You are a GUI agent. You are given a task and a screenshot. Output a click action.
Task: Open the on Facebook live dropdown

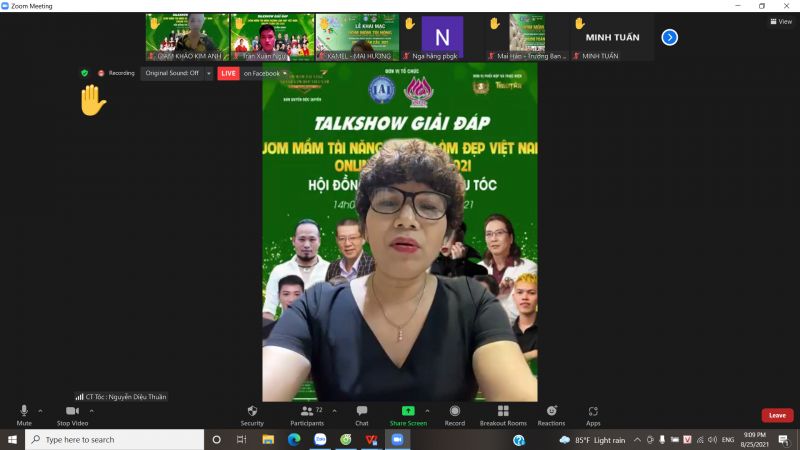(x=265, y=73)
